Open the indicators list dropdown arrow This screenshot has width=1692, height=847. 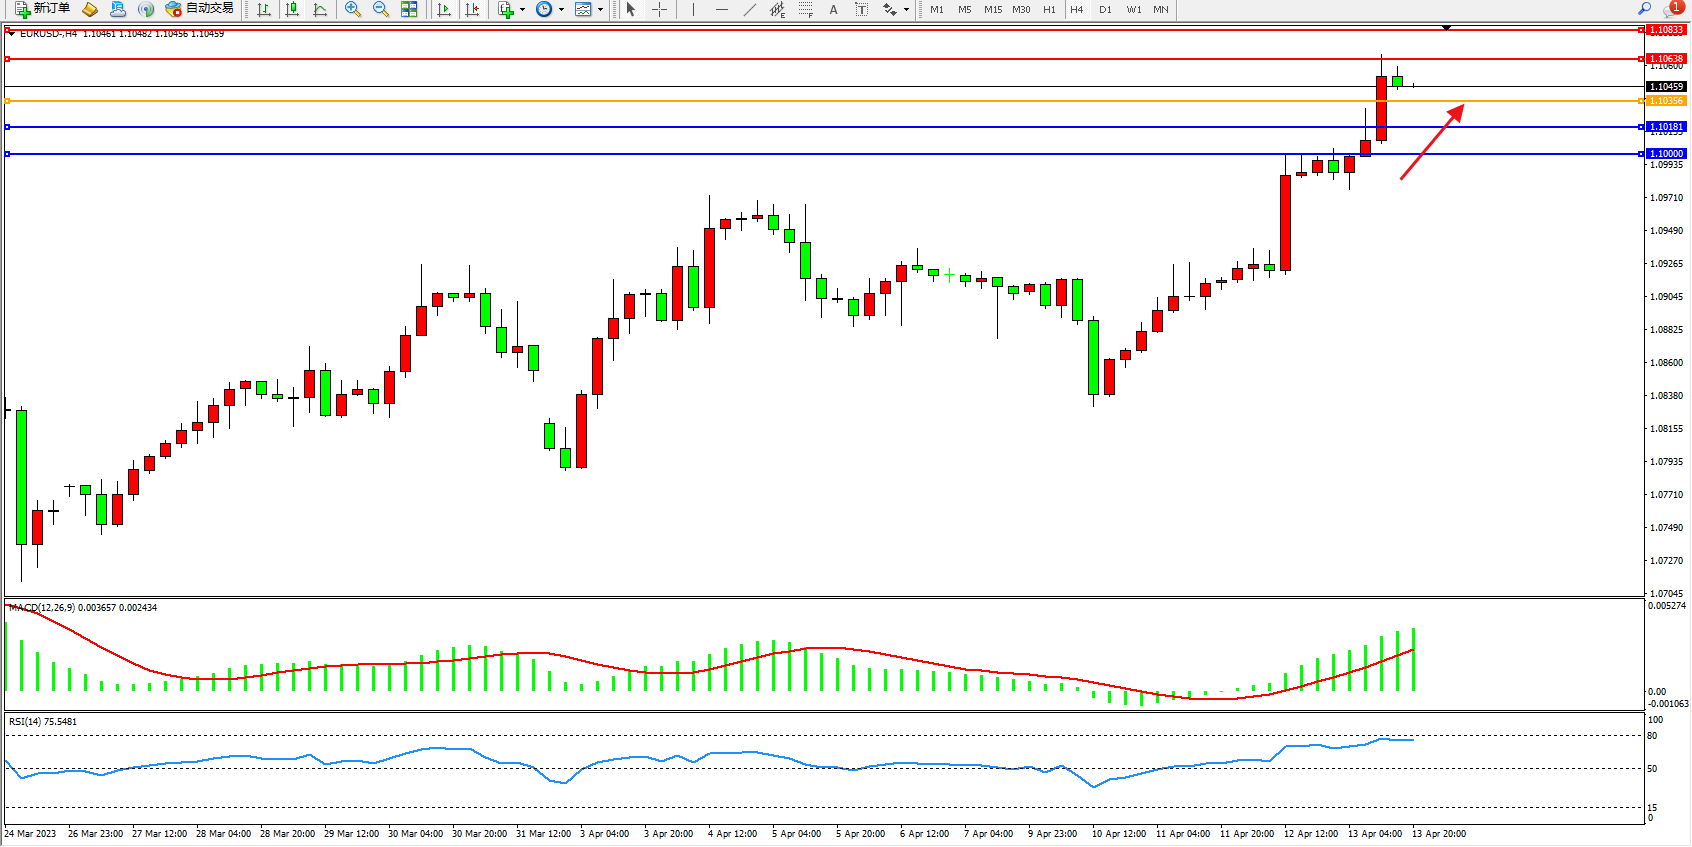tap(522, 10)
